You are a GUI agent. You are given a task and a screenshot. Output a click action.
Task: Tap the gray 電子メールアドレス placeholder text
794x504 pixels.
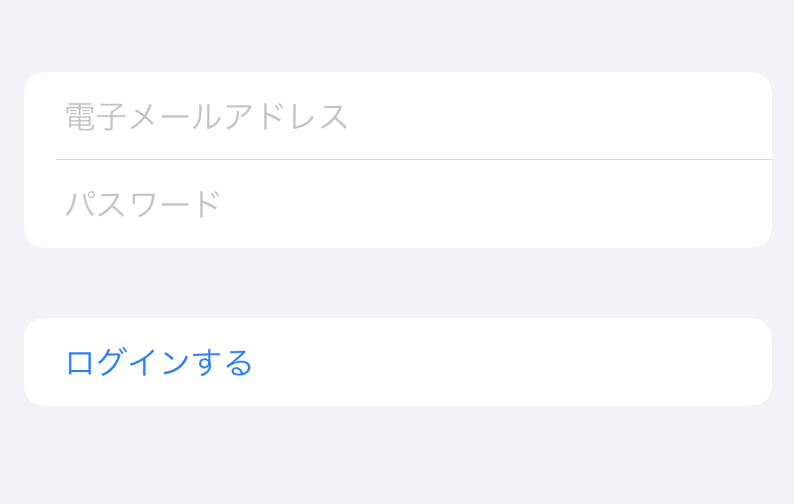click(x=207, y=117)
